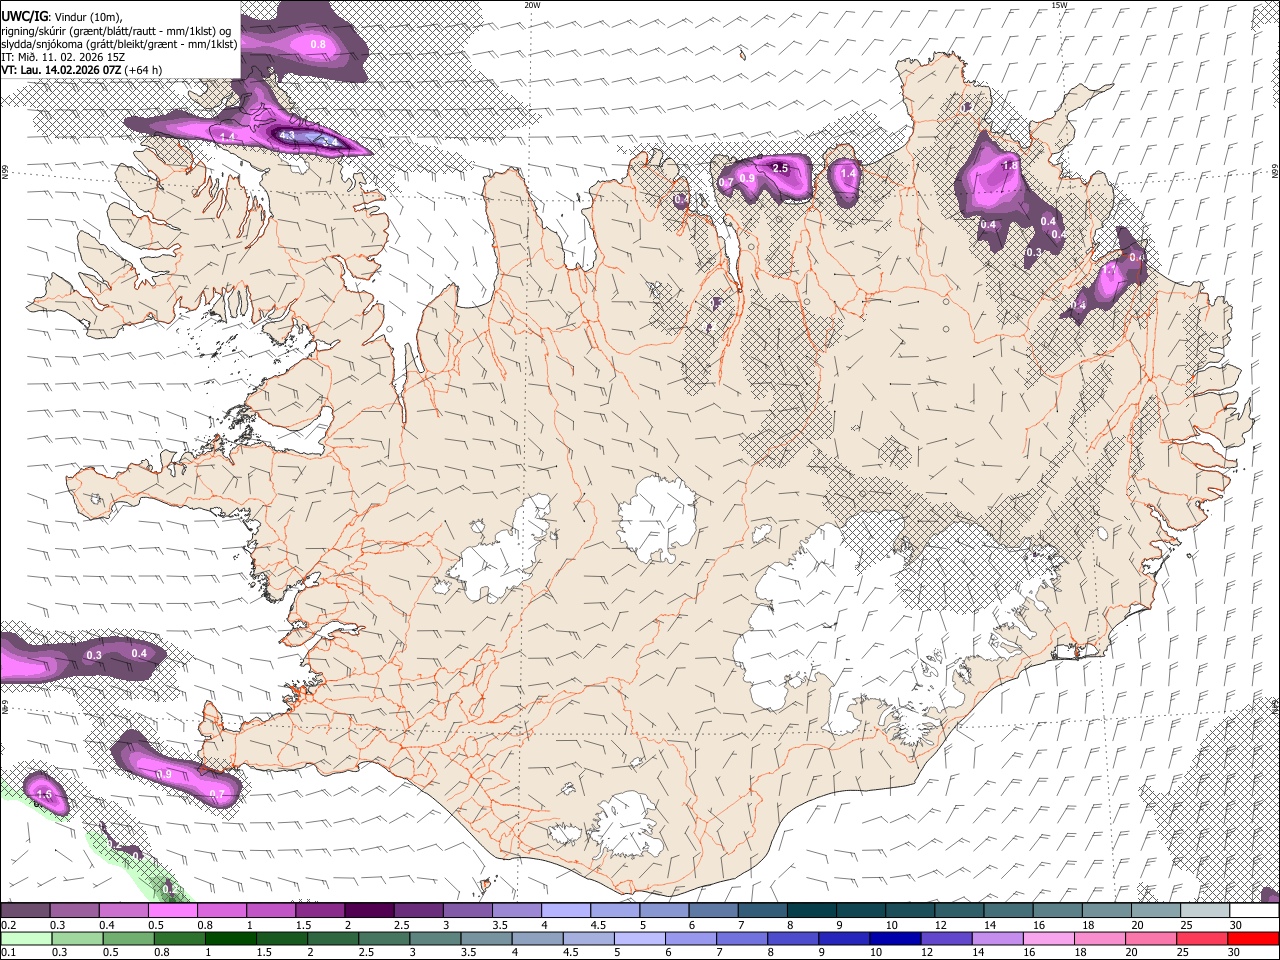The height and width of the screenshot is (960, 1280).
Task: Click the lower legend swatch between 6 and 7
Action: [x=691, y=938]
